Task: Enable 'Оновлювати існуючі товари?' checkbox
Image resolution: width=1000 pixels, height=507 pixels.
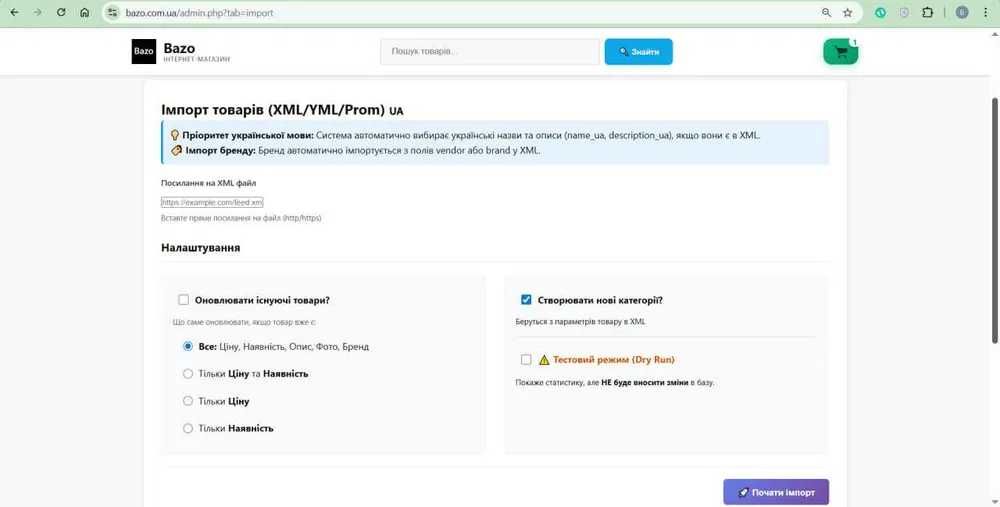Action: (184, 300)
